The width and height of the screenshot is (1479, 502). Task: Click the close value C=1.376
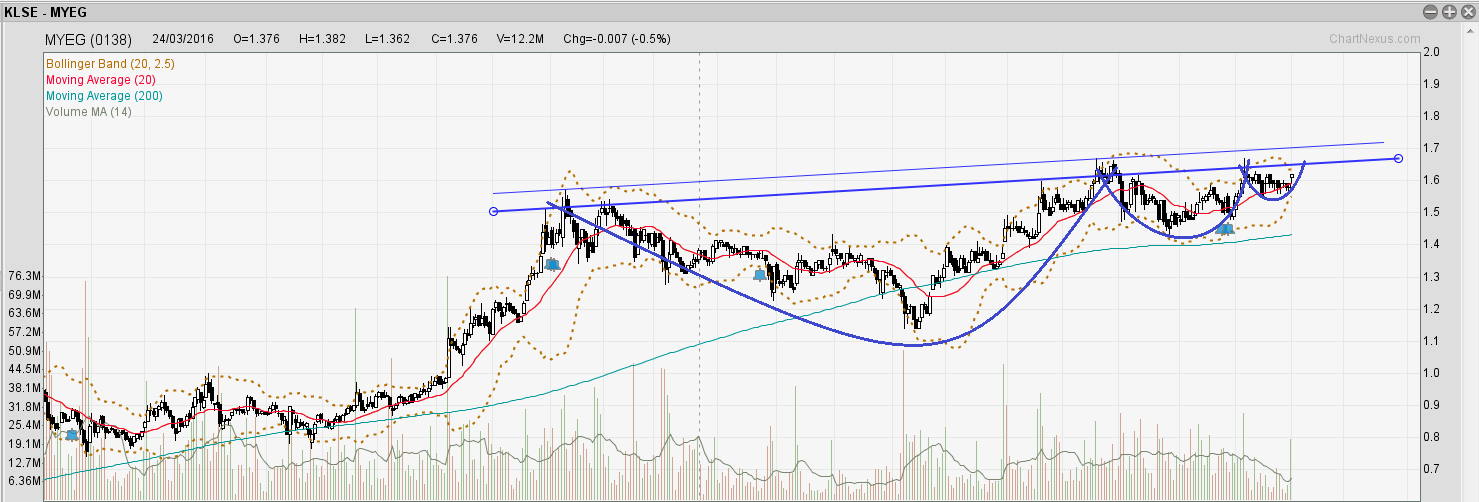(x=454, y=39)
